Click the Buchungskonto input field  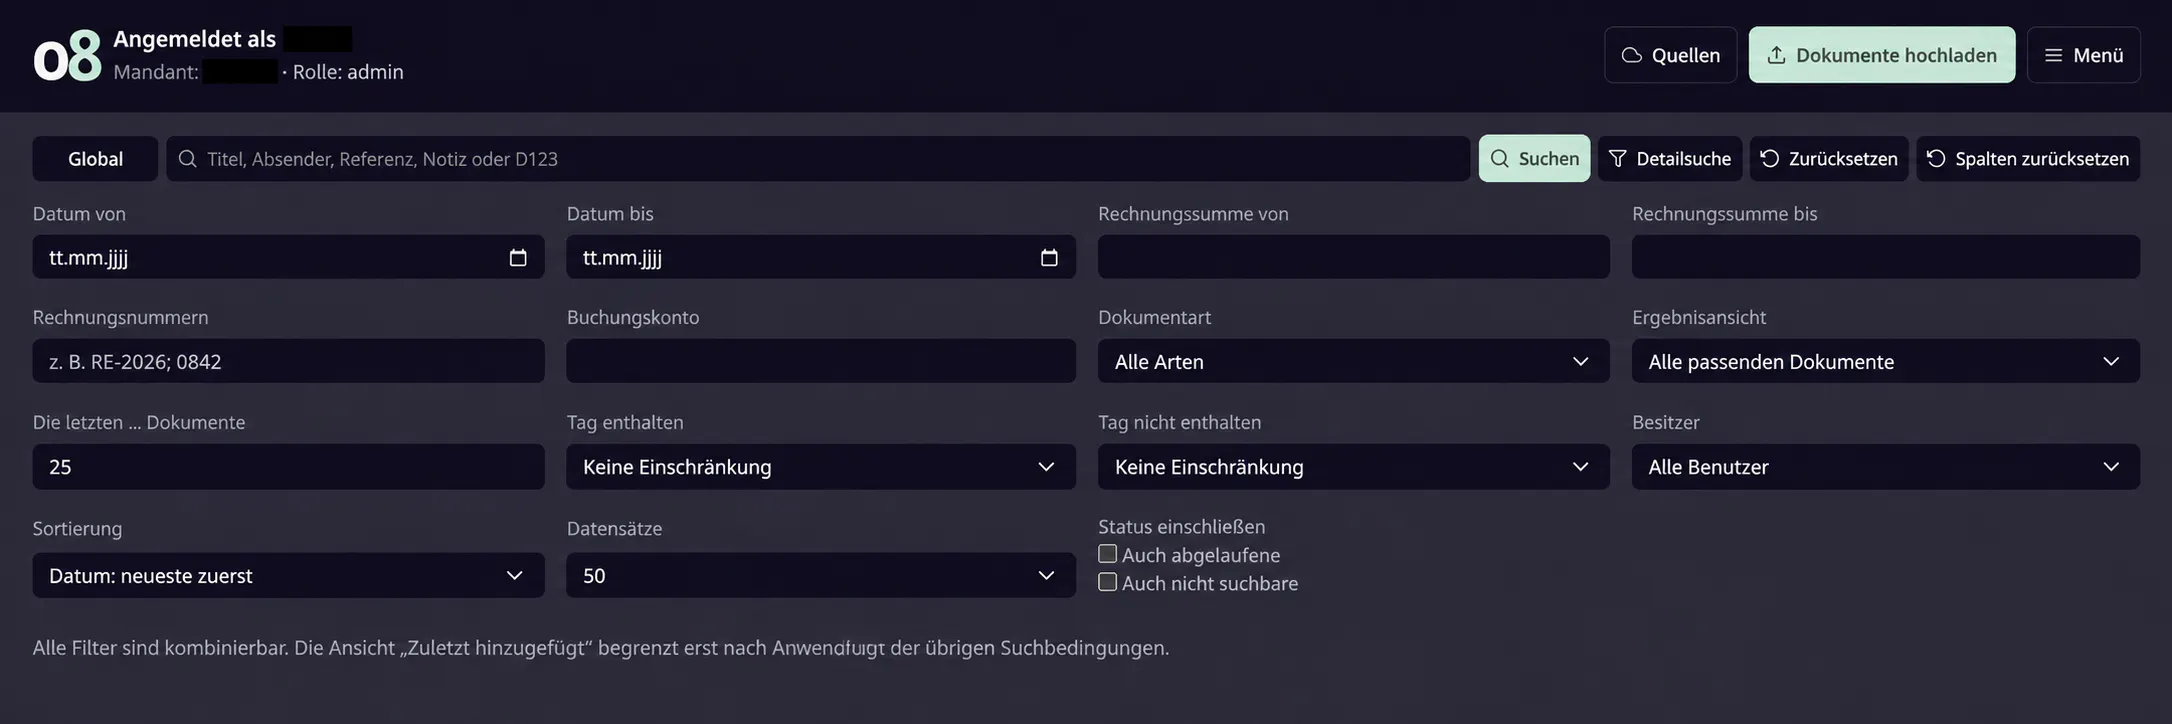(821, 361)
